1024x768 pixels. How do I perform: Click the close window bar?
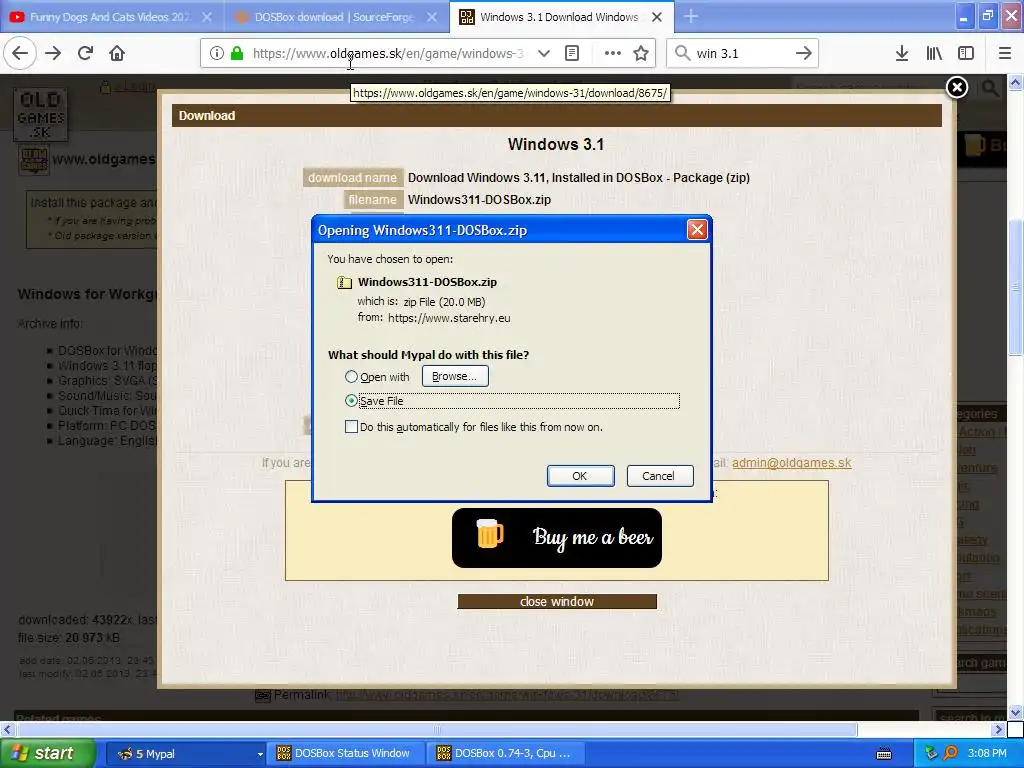tap(557, 601)
